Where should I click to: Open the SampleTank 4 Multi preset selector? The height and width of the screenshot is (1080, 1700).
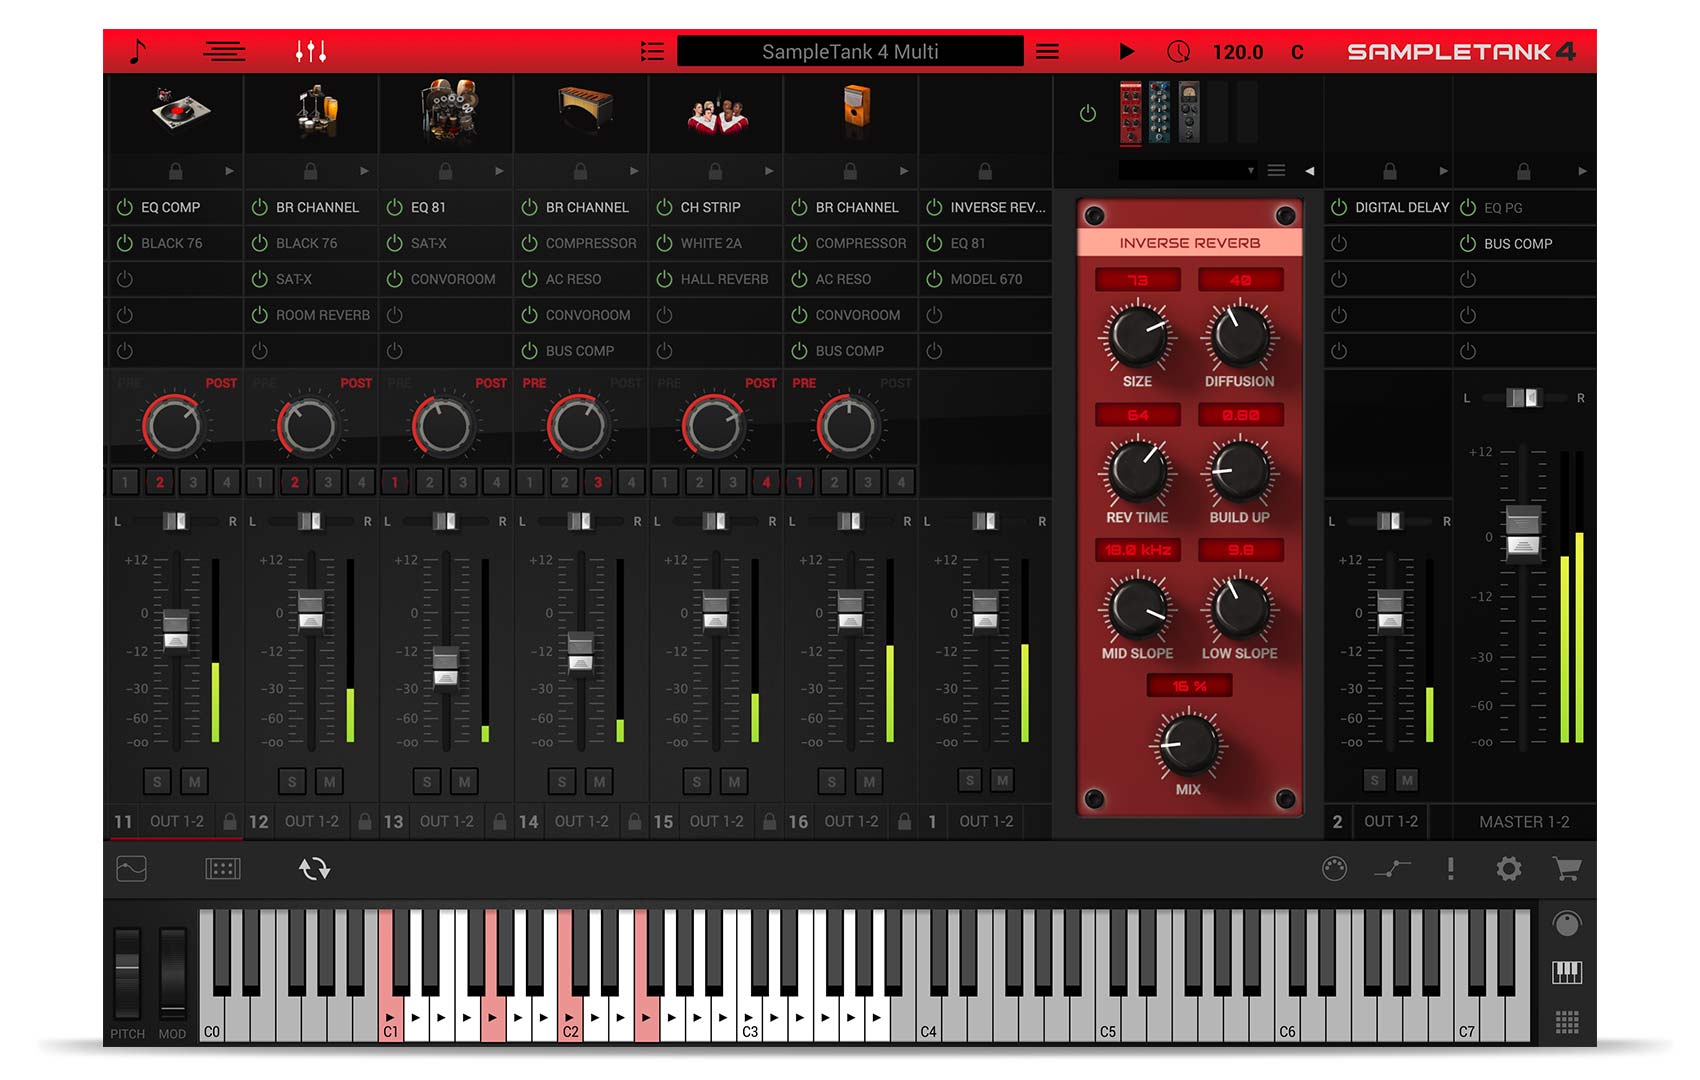pos(850,51)
